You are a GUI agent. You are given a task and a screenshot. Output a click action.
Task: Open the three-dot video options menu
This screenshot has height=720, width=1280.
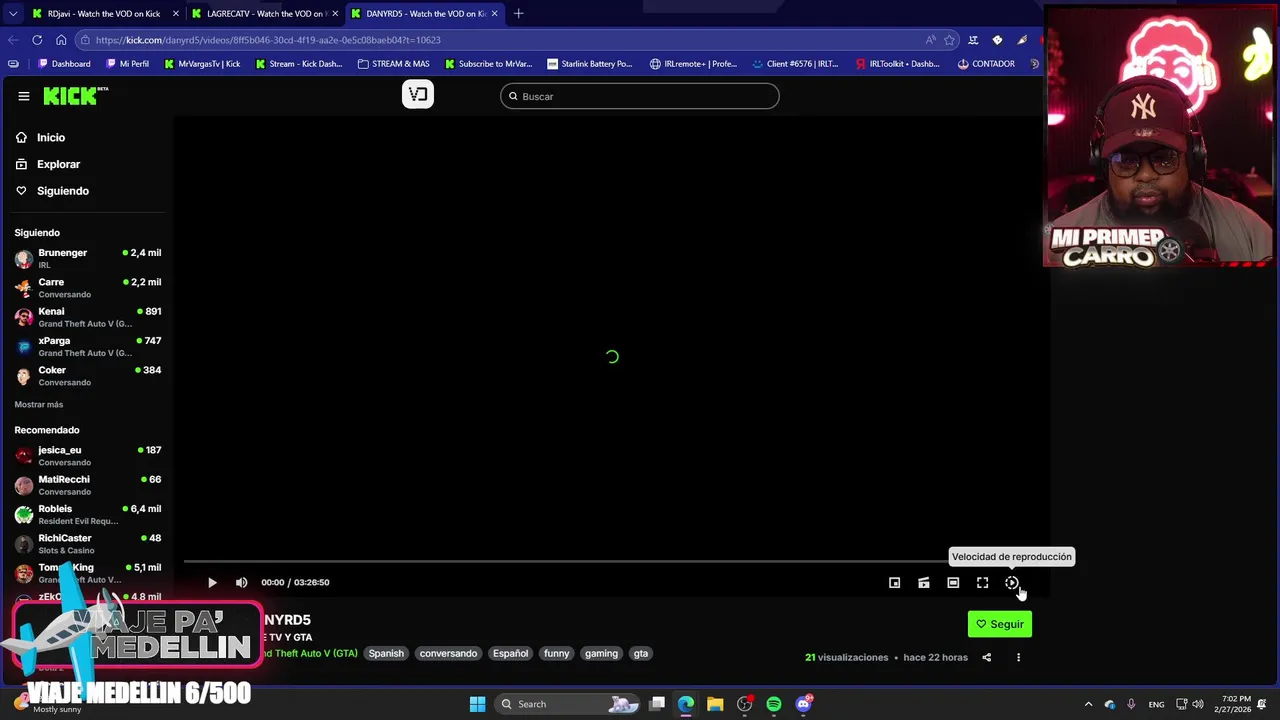pos(1018,657)
